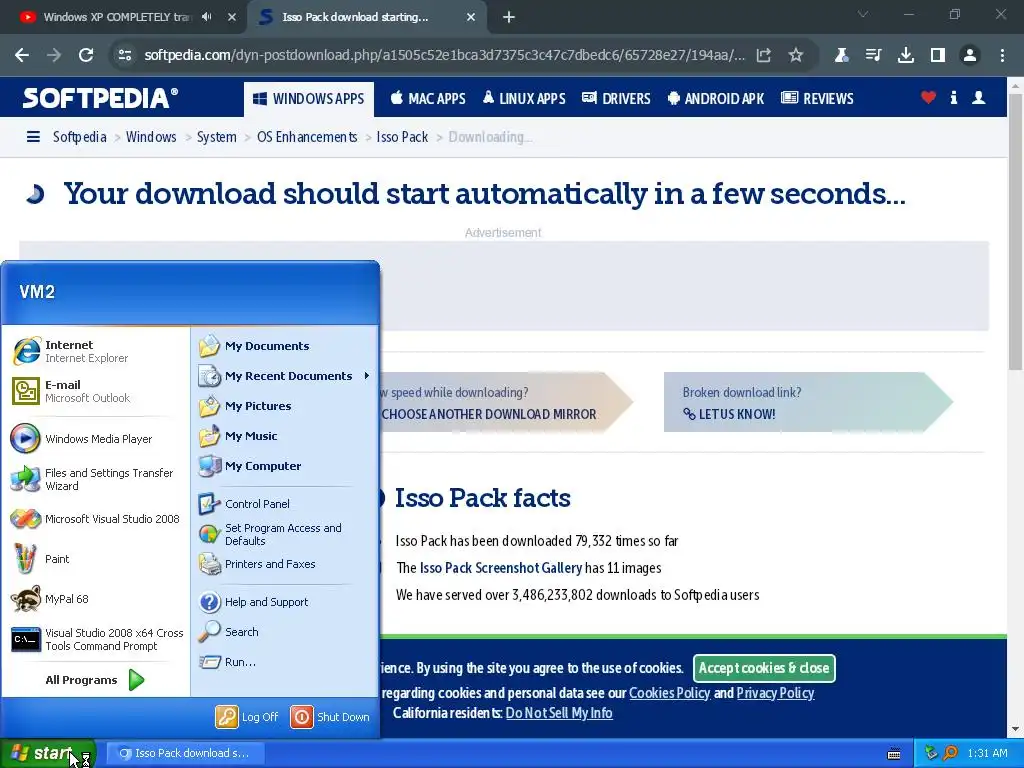
Task: Select REVIEWS navigation item
Action: (x=817, y=99)
